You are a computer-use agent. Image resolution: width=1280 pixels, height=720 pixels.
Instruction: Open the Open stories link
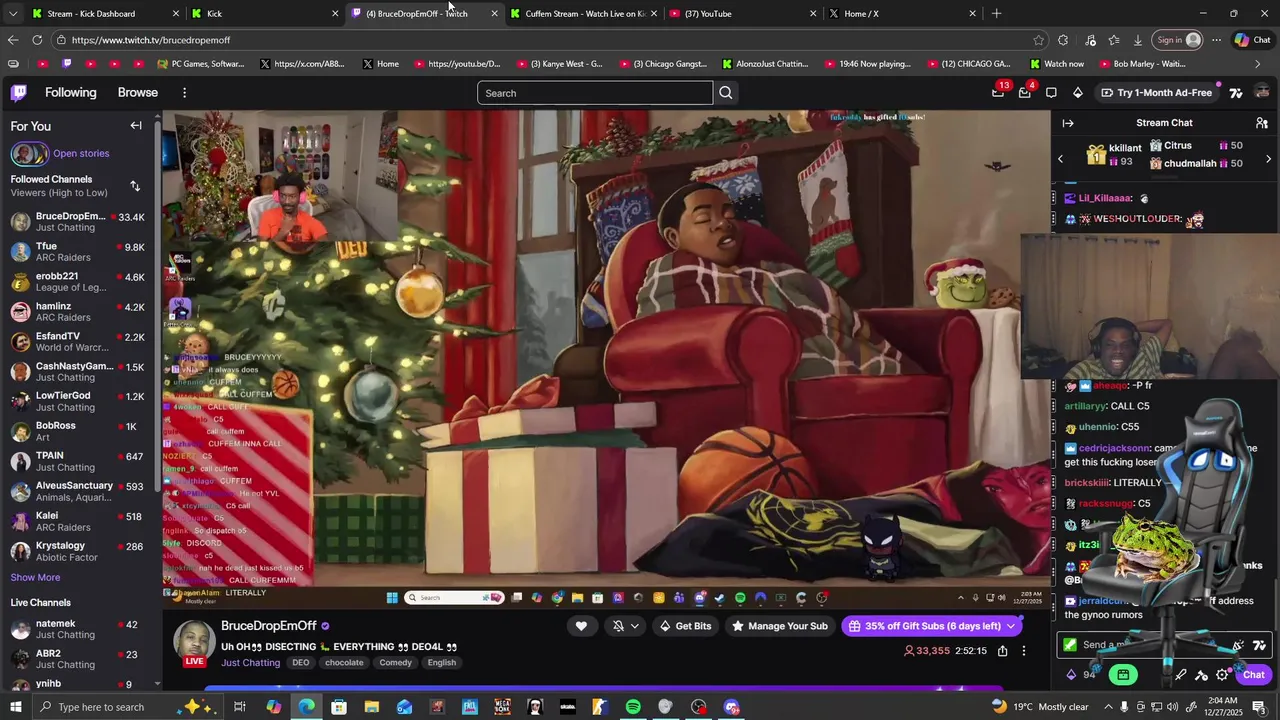(x=81, y=154)
